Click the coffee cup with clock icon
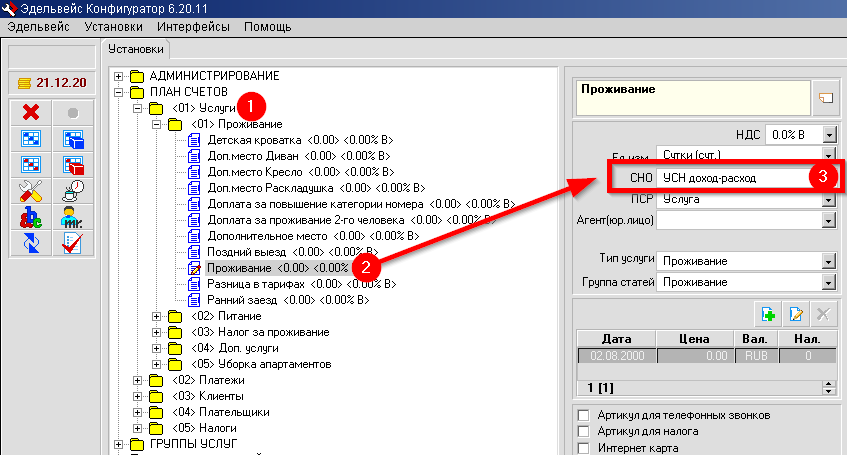The image size is (847, 455). [72, 190]
